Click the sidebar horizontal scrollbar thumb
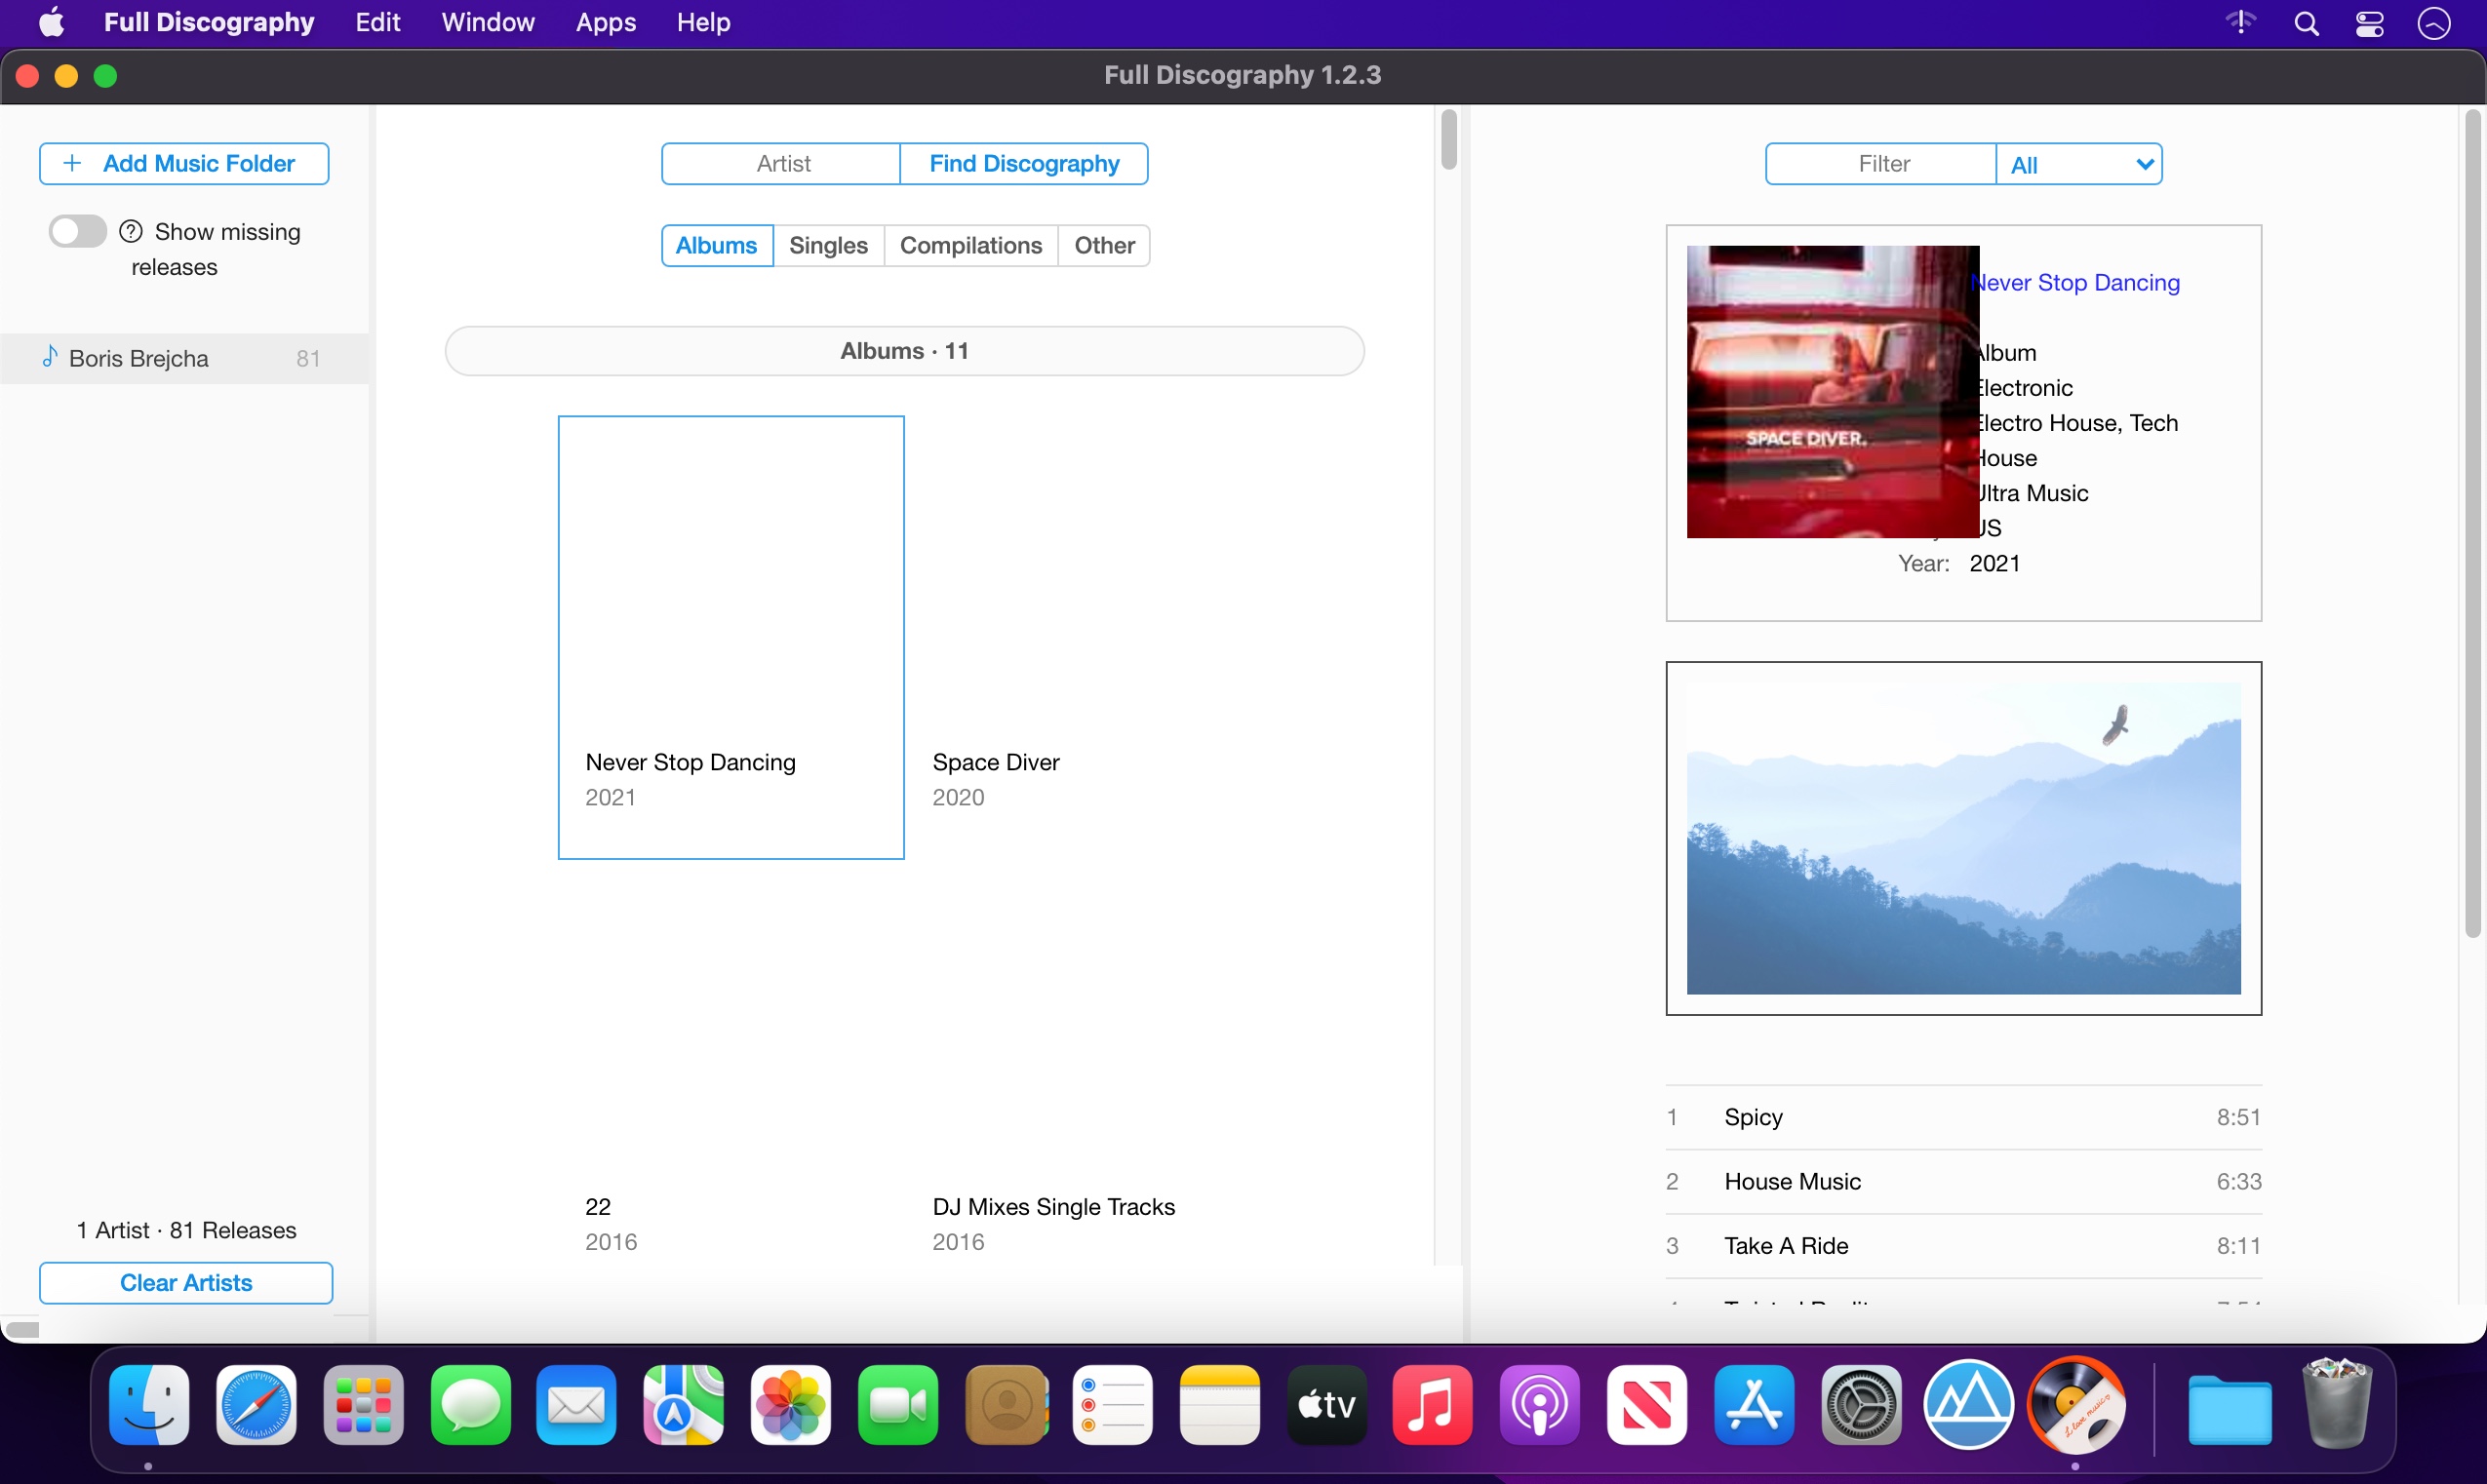The width and height of the screenshot is (2487, 1484). (22, 1330)
